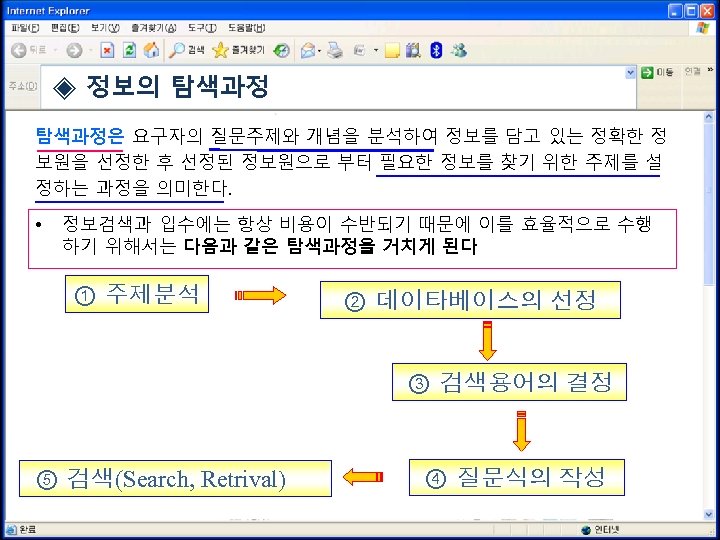The height and width of the screenshot is (540, 720).
Task: Click the scrollbar up arrow
Action: [x=709, y=117]
